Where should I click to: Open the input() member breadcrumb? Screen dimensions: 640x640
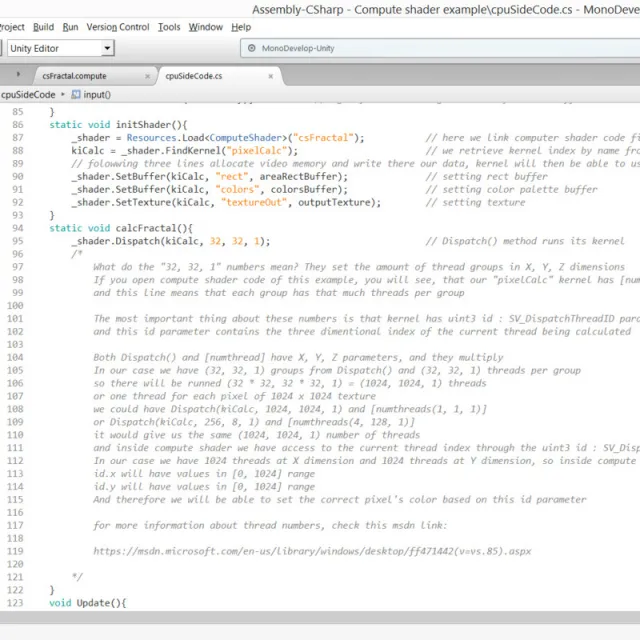pos(97,95)
